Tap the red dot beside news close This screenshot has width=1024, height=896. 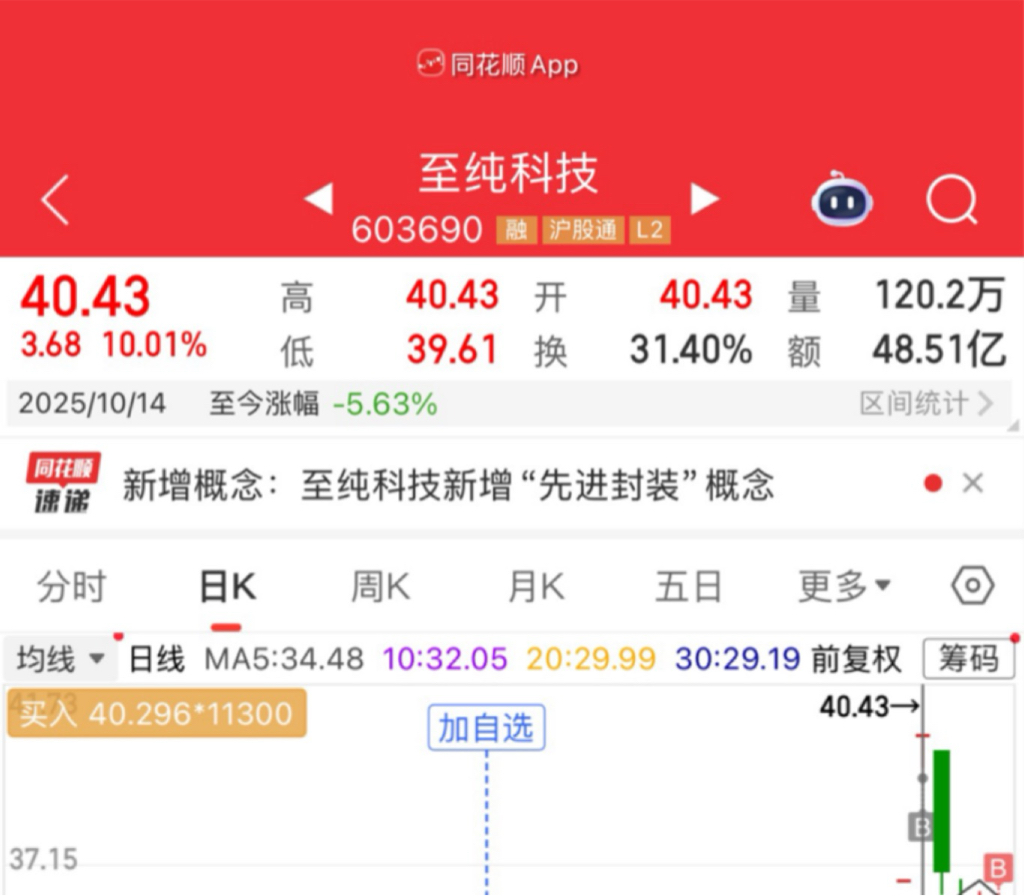coord(934,483)
